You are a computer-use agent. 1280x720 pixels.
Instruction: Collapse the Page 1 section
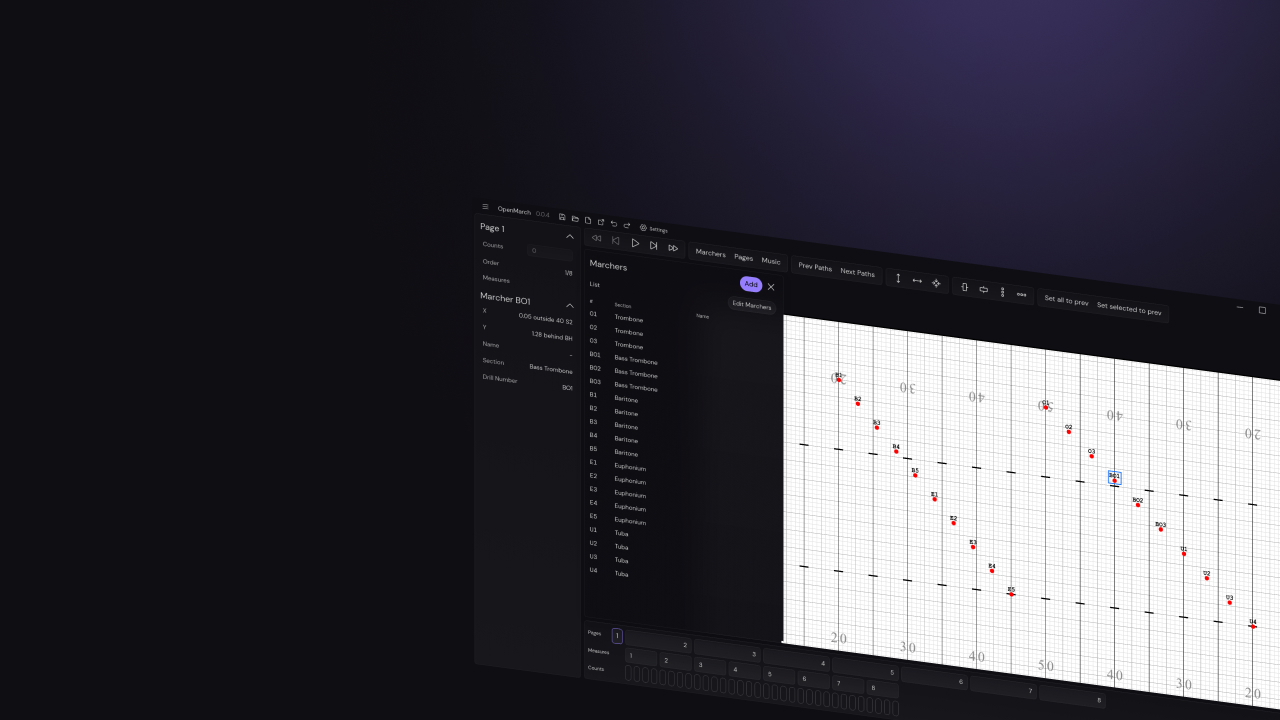[x=570, y=237]
